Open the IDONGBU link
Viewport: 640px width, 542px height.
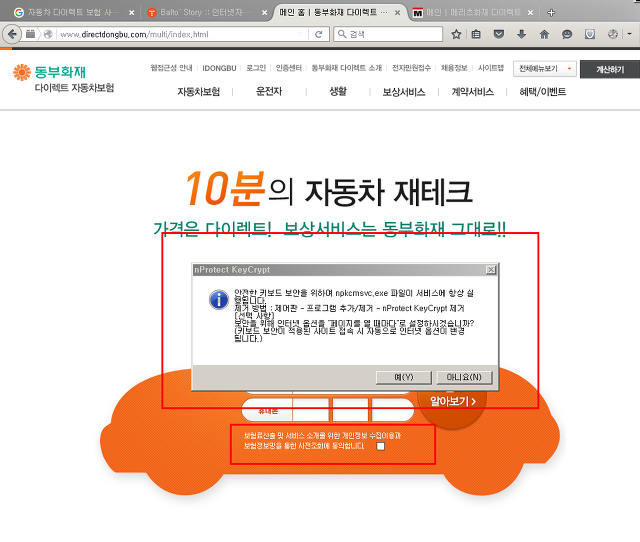pyautogui.click(x=219, y=68)
